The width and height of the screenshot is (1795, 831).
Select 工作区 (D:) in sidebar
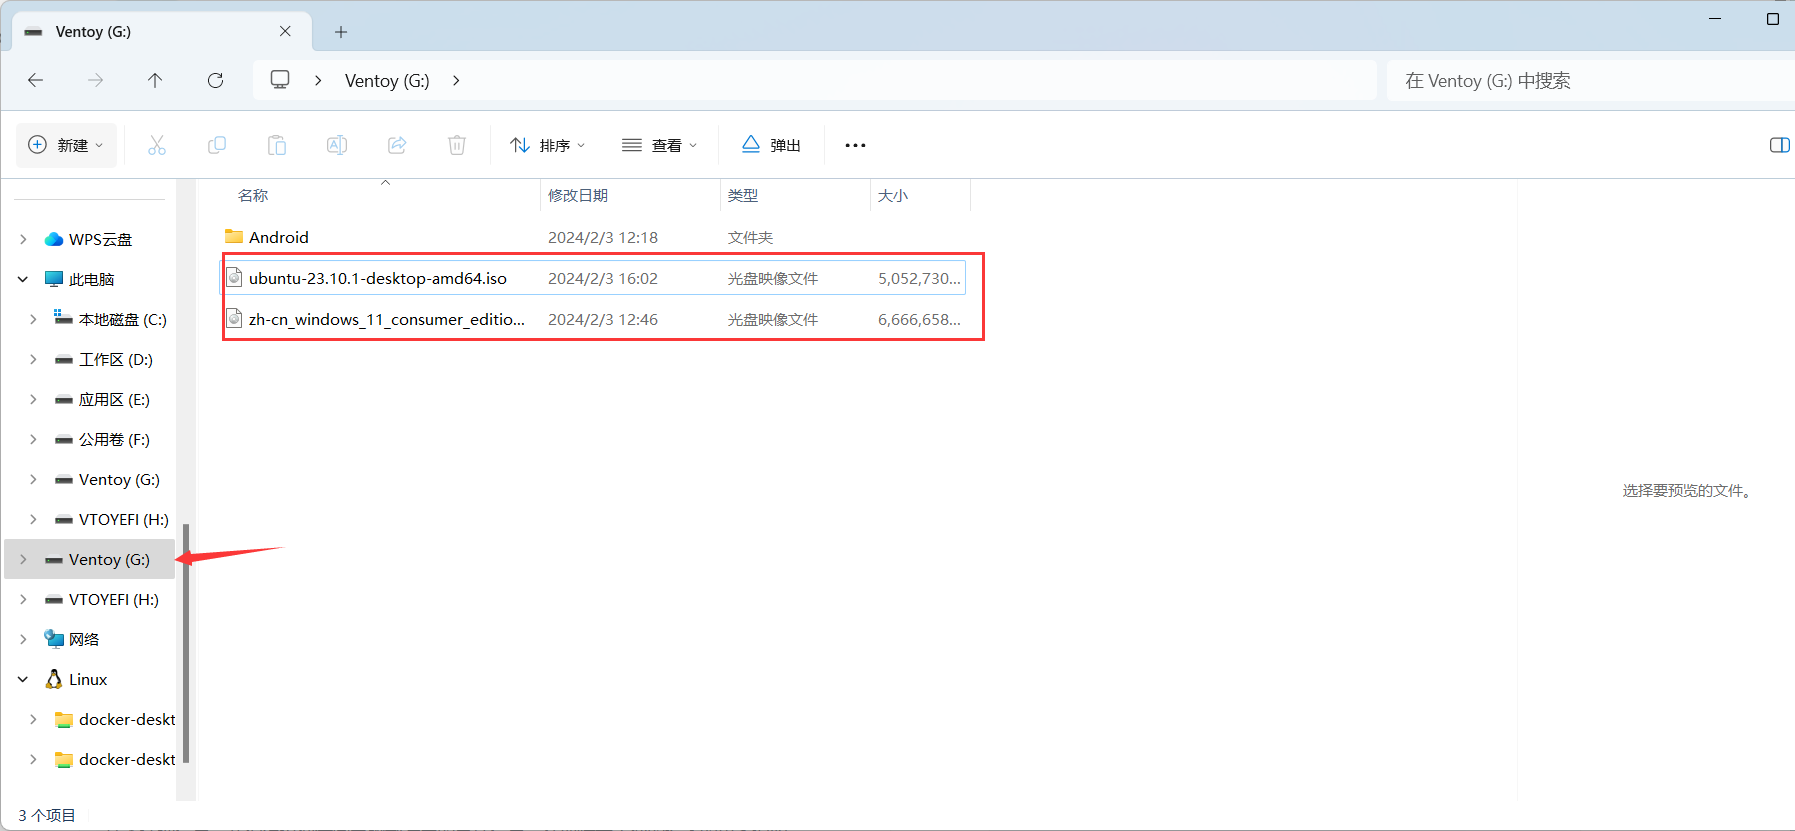[116, 359]
